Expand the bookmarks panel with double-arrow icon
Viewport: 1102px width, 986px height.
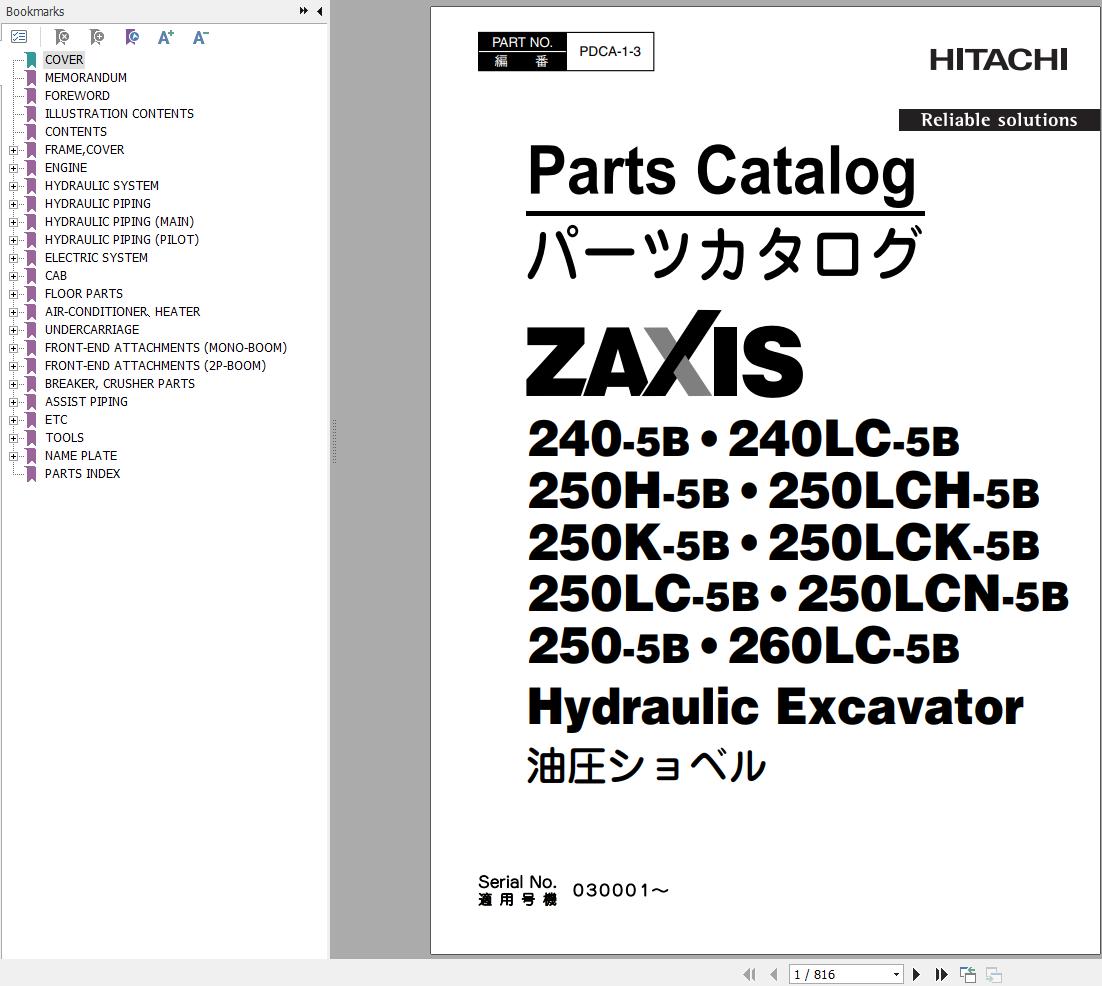pos(303,11)
